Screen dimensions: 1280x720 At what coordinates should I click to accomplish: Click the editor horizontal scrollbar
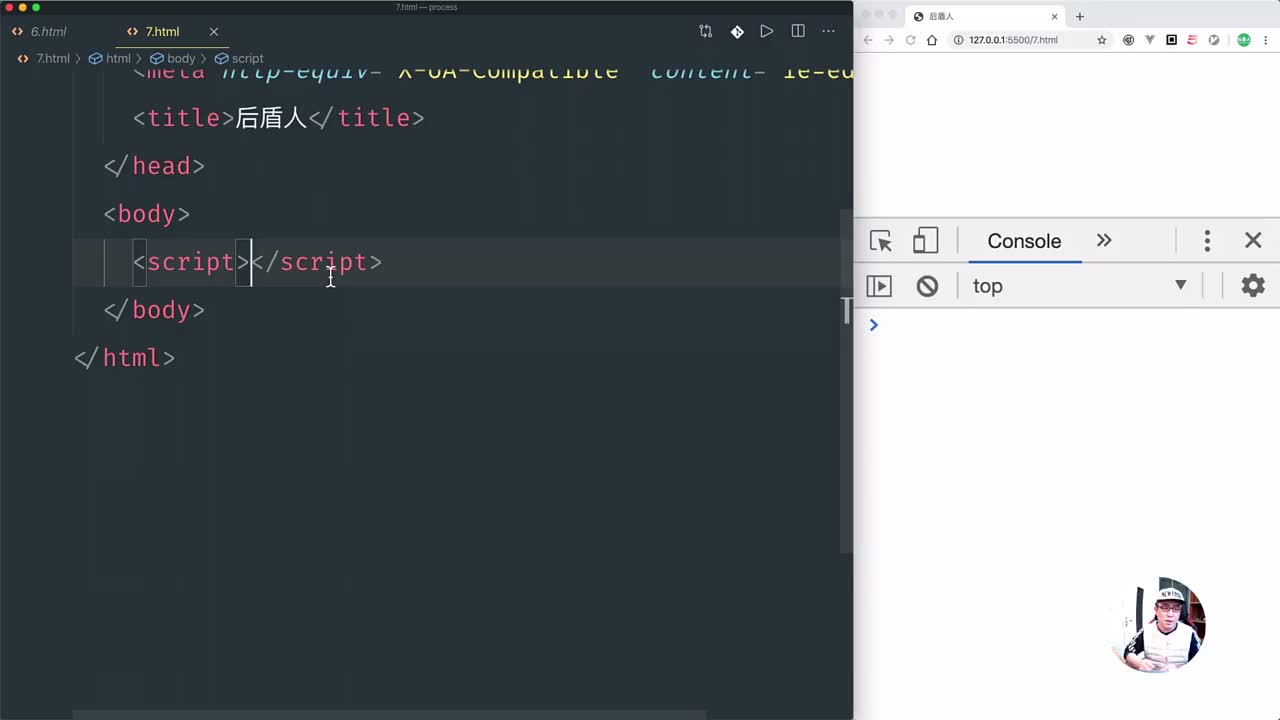[x=390, y=715]
